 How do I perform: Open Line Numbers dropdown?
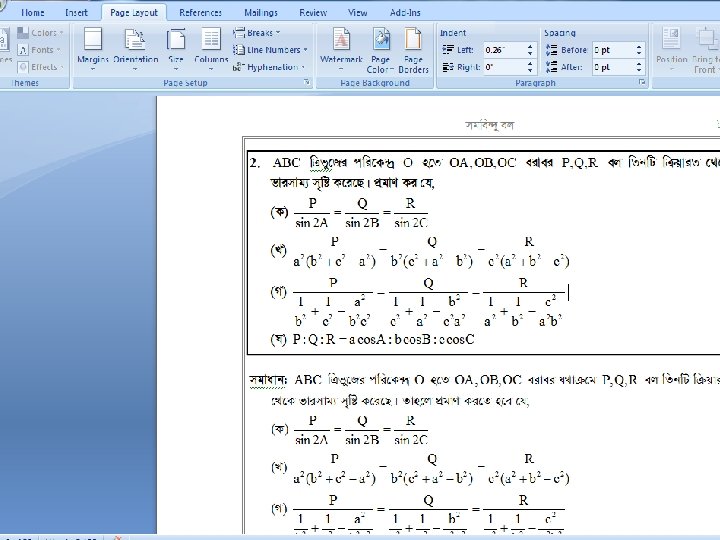(270, 50)
